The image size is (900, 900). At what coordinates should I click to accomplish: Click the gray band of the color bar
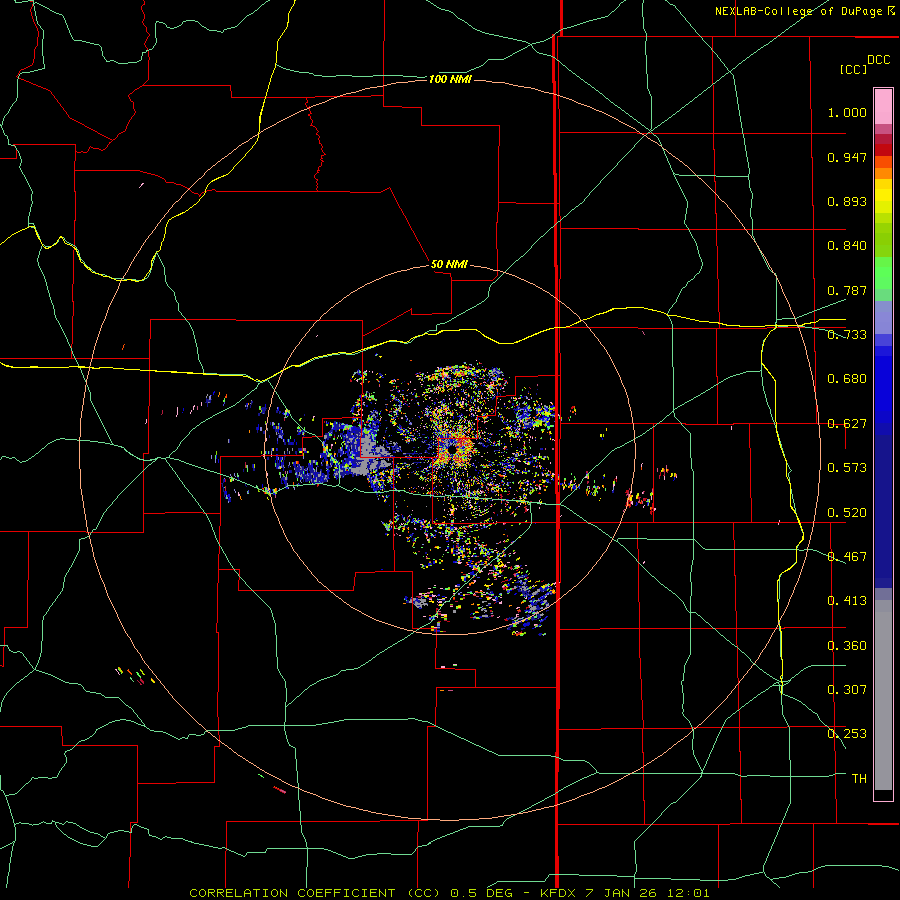pyautogui.click(x=883, y=695)
